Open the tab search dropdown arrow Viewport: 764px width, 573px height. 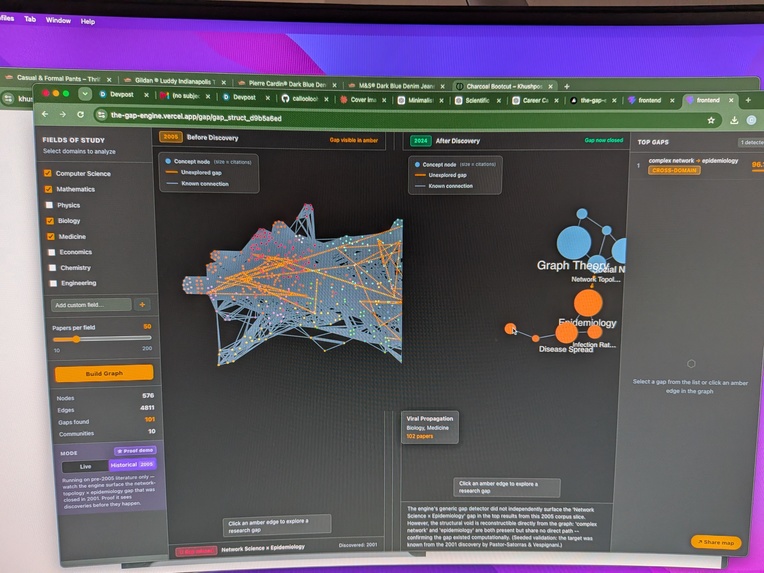point(85,94)
